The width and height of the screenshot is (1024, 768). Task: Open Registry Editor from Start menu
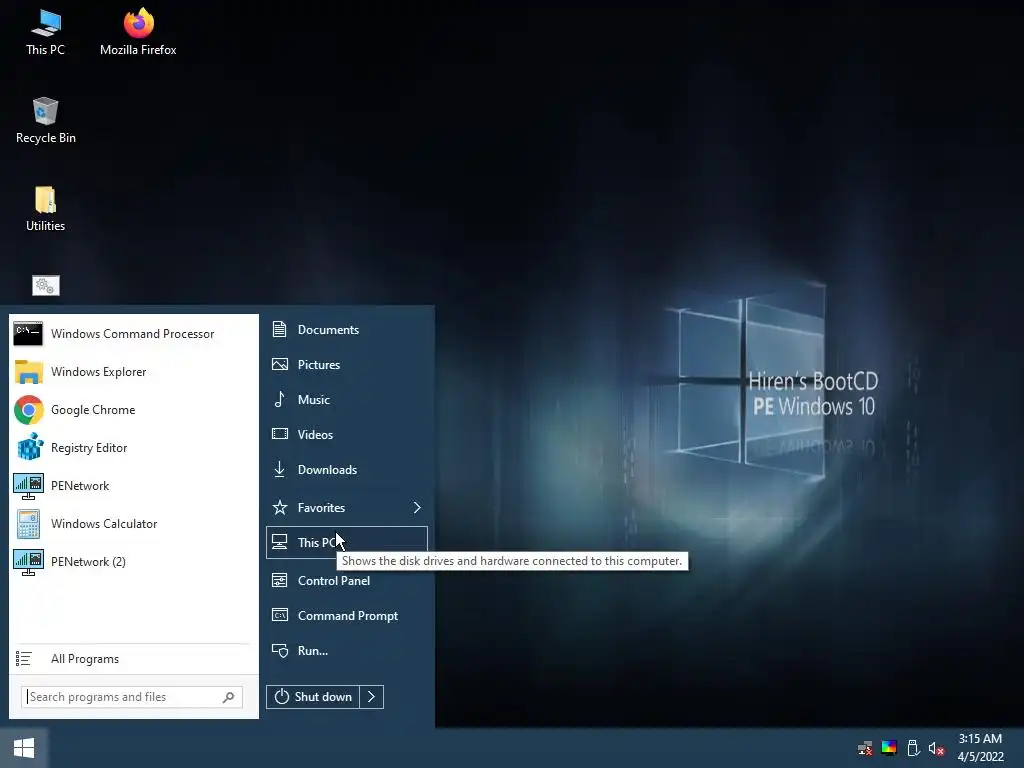tap(134, 447)
